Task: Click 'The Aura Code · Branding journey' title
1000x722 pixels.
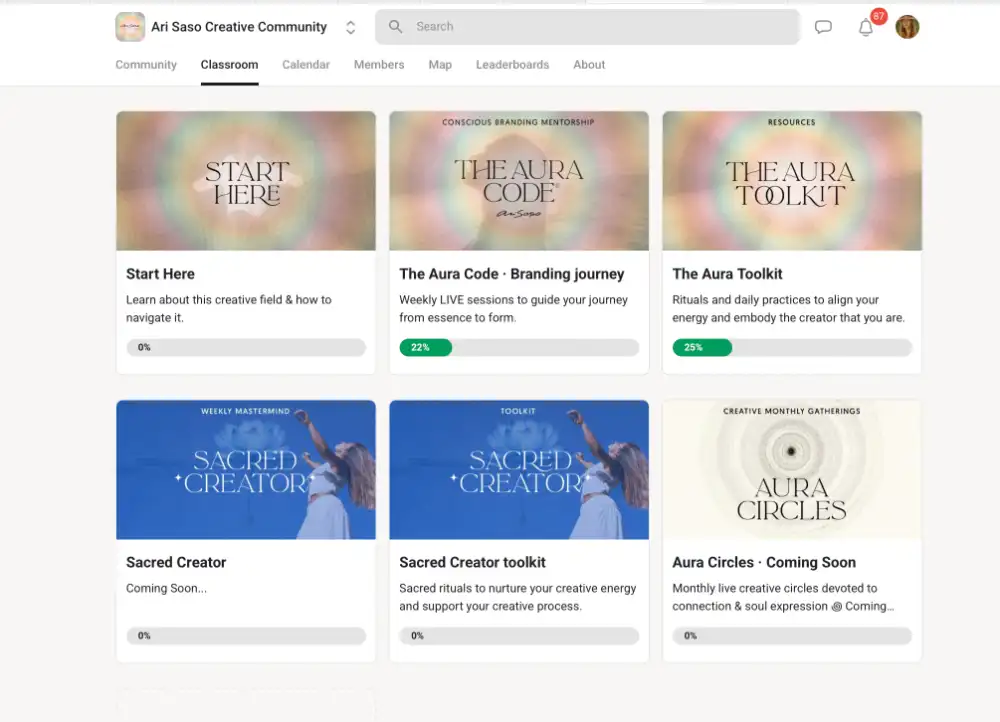Action: pos(511,274)
